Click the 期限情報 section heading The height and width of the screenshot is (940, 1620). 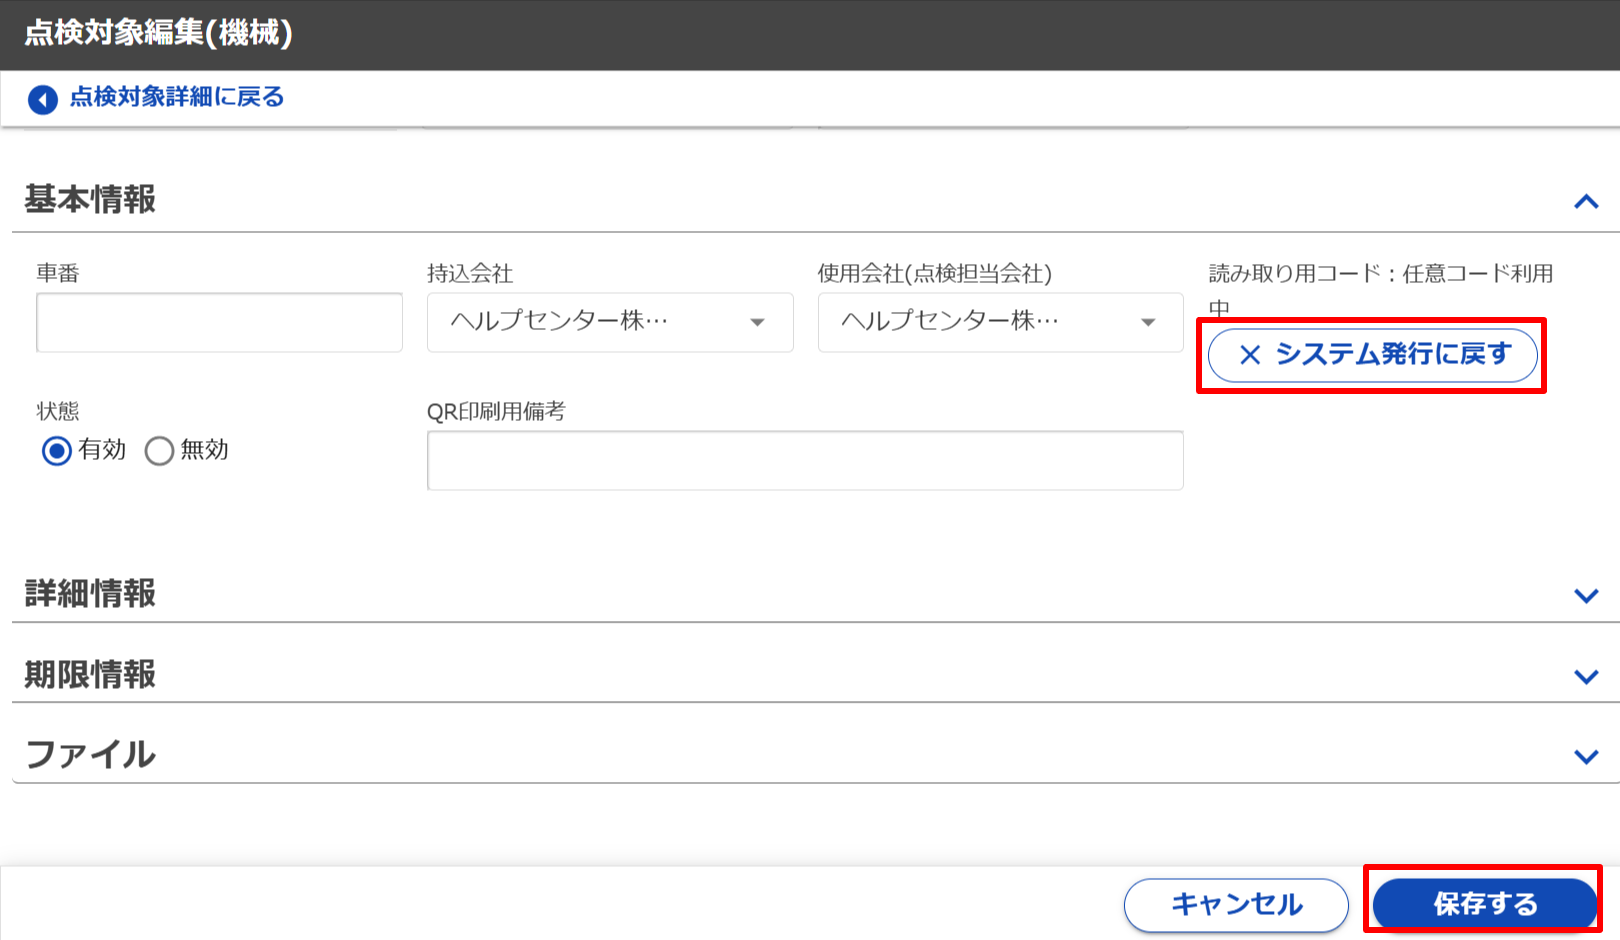coord(90,675)
